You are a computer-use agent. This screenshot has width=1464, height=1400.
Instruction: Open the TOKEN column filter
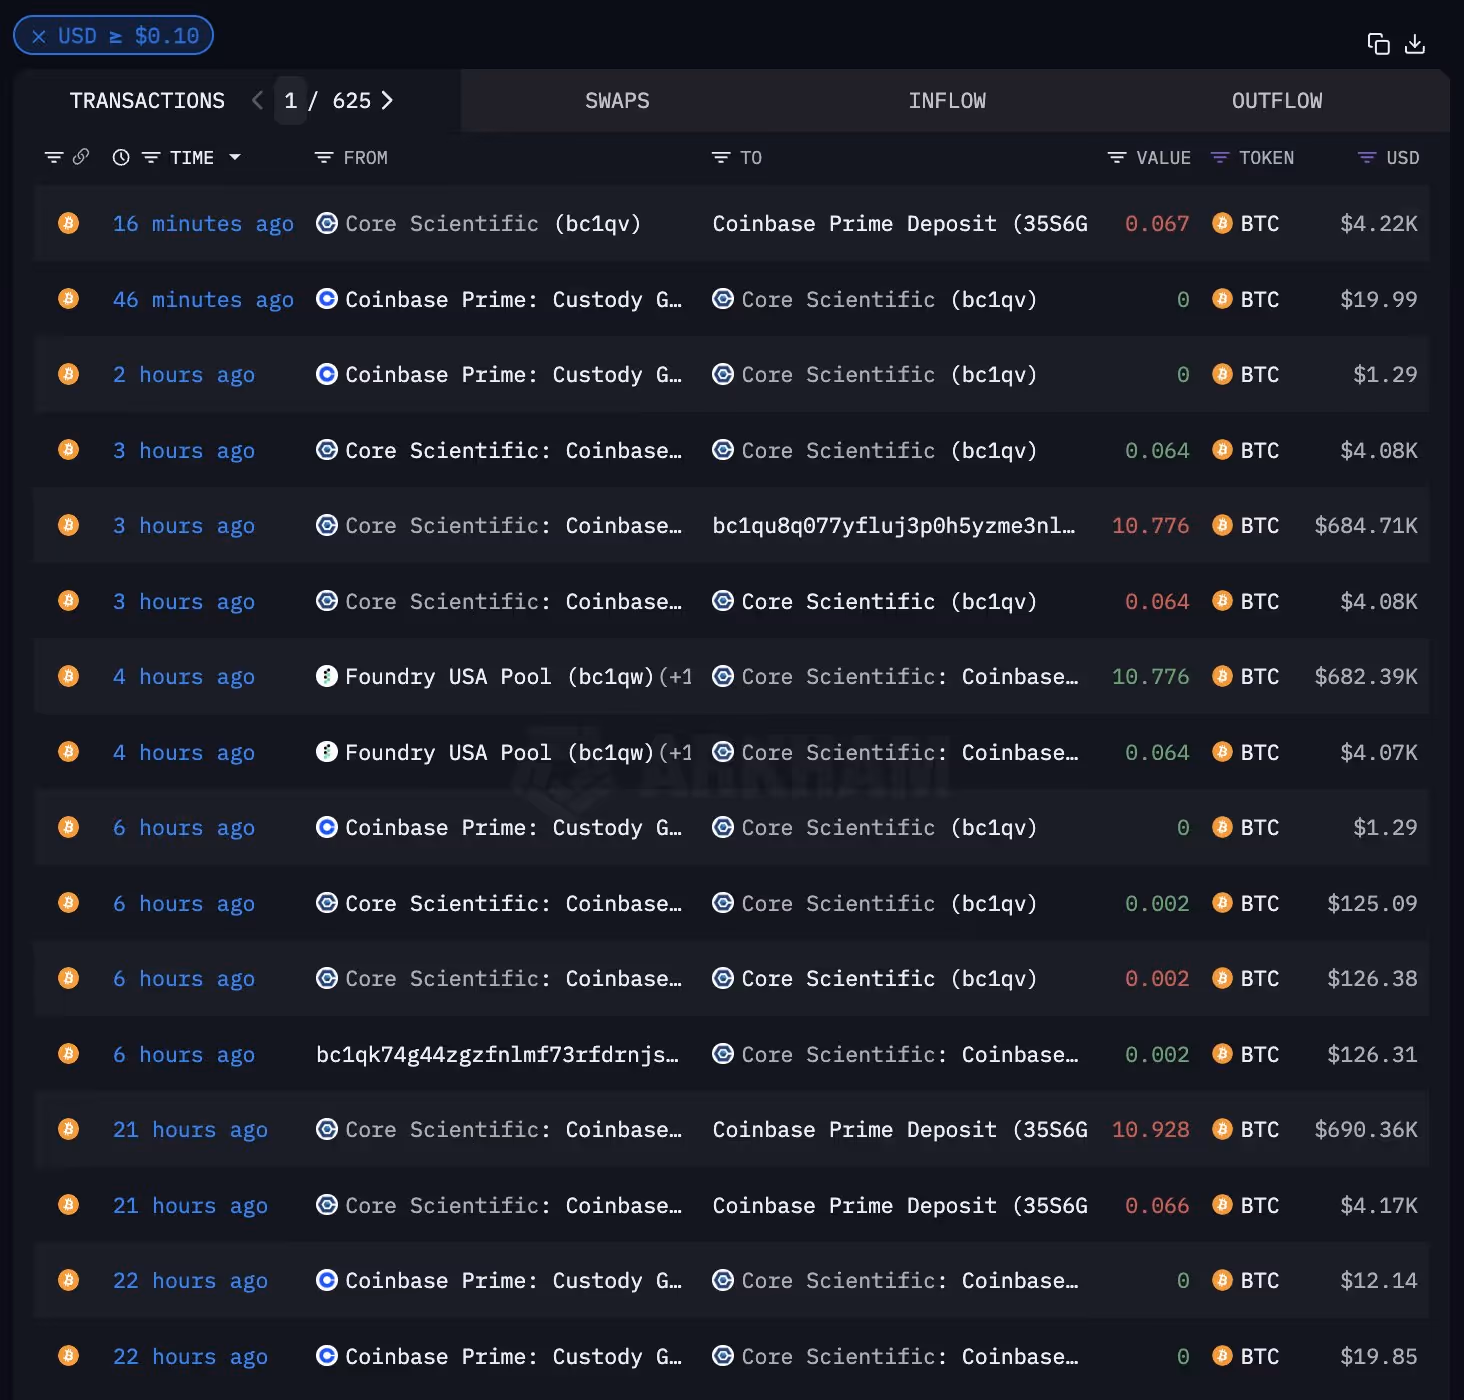(x=1220, y=158)
